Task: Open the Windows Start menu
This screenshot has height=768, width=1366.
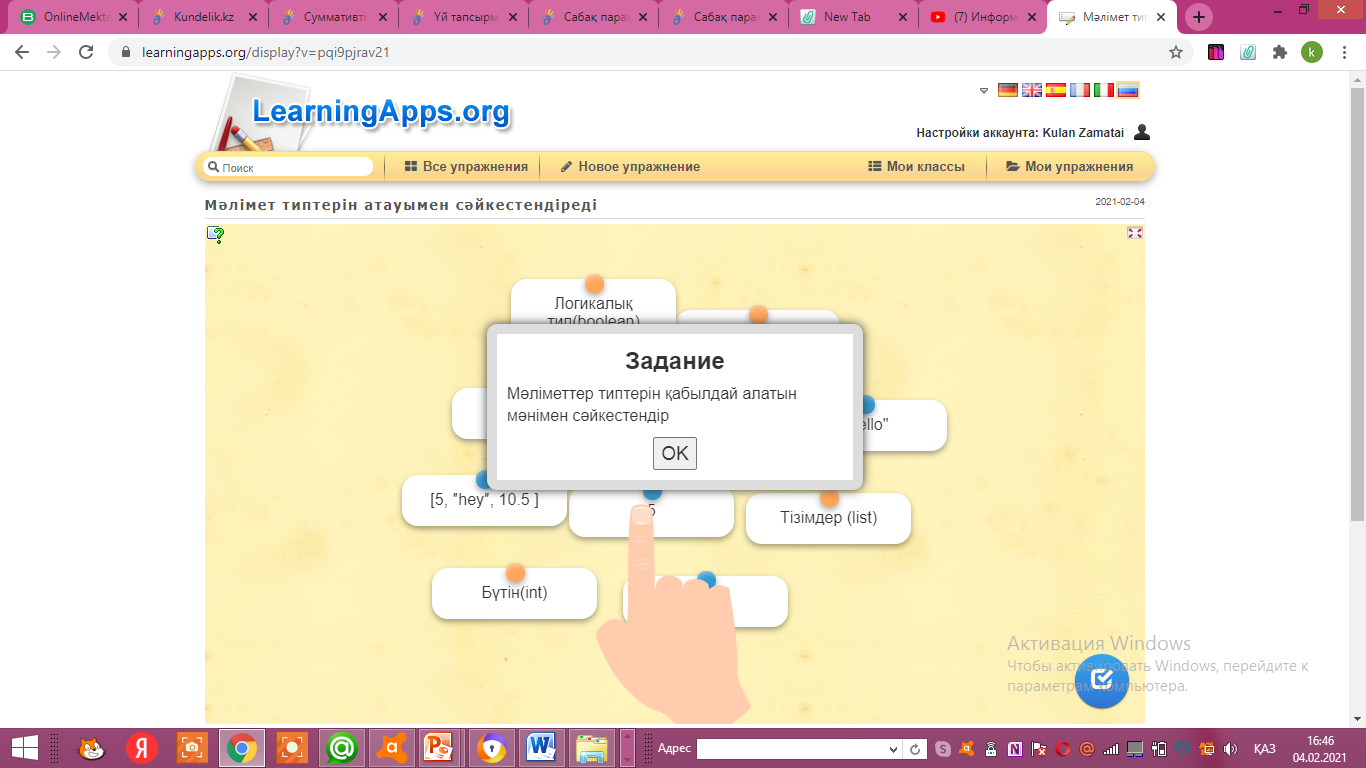Action: pos(24,748)
